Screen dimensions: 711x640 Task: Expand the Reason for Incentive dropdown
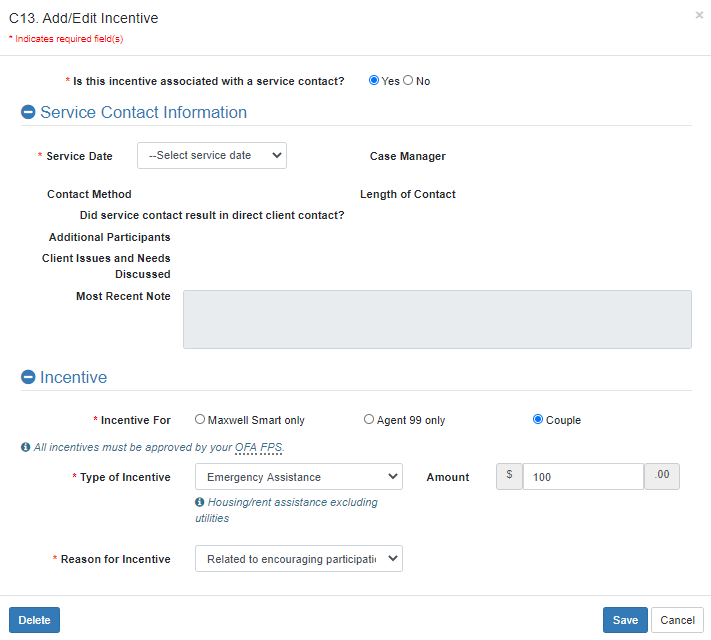pos(298,559)
